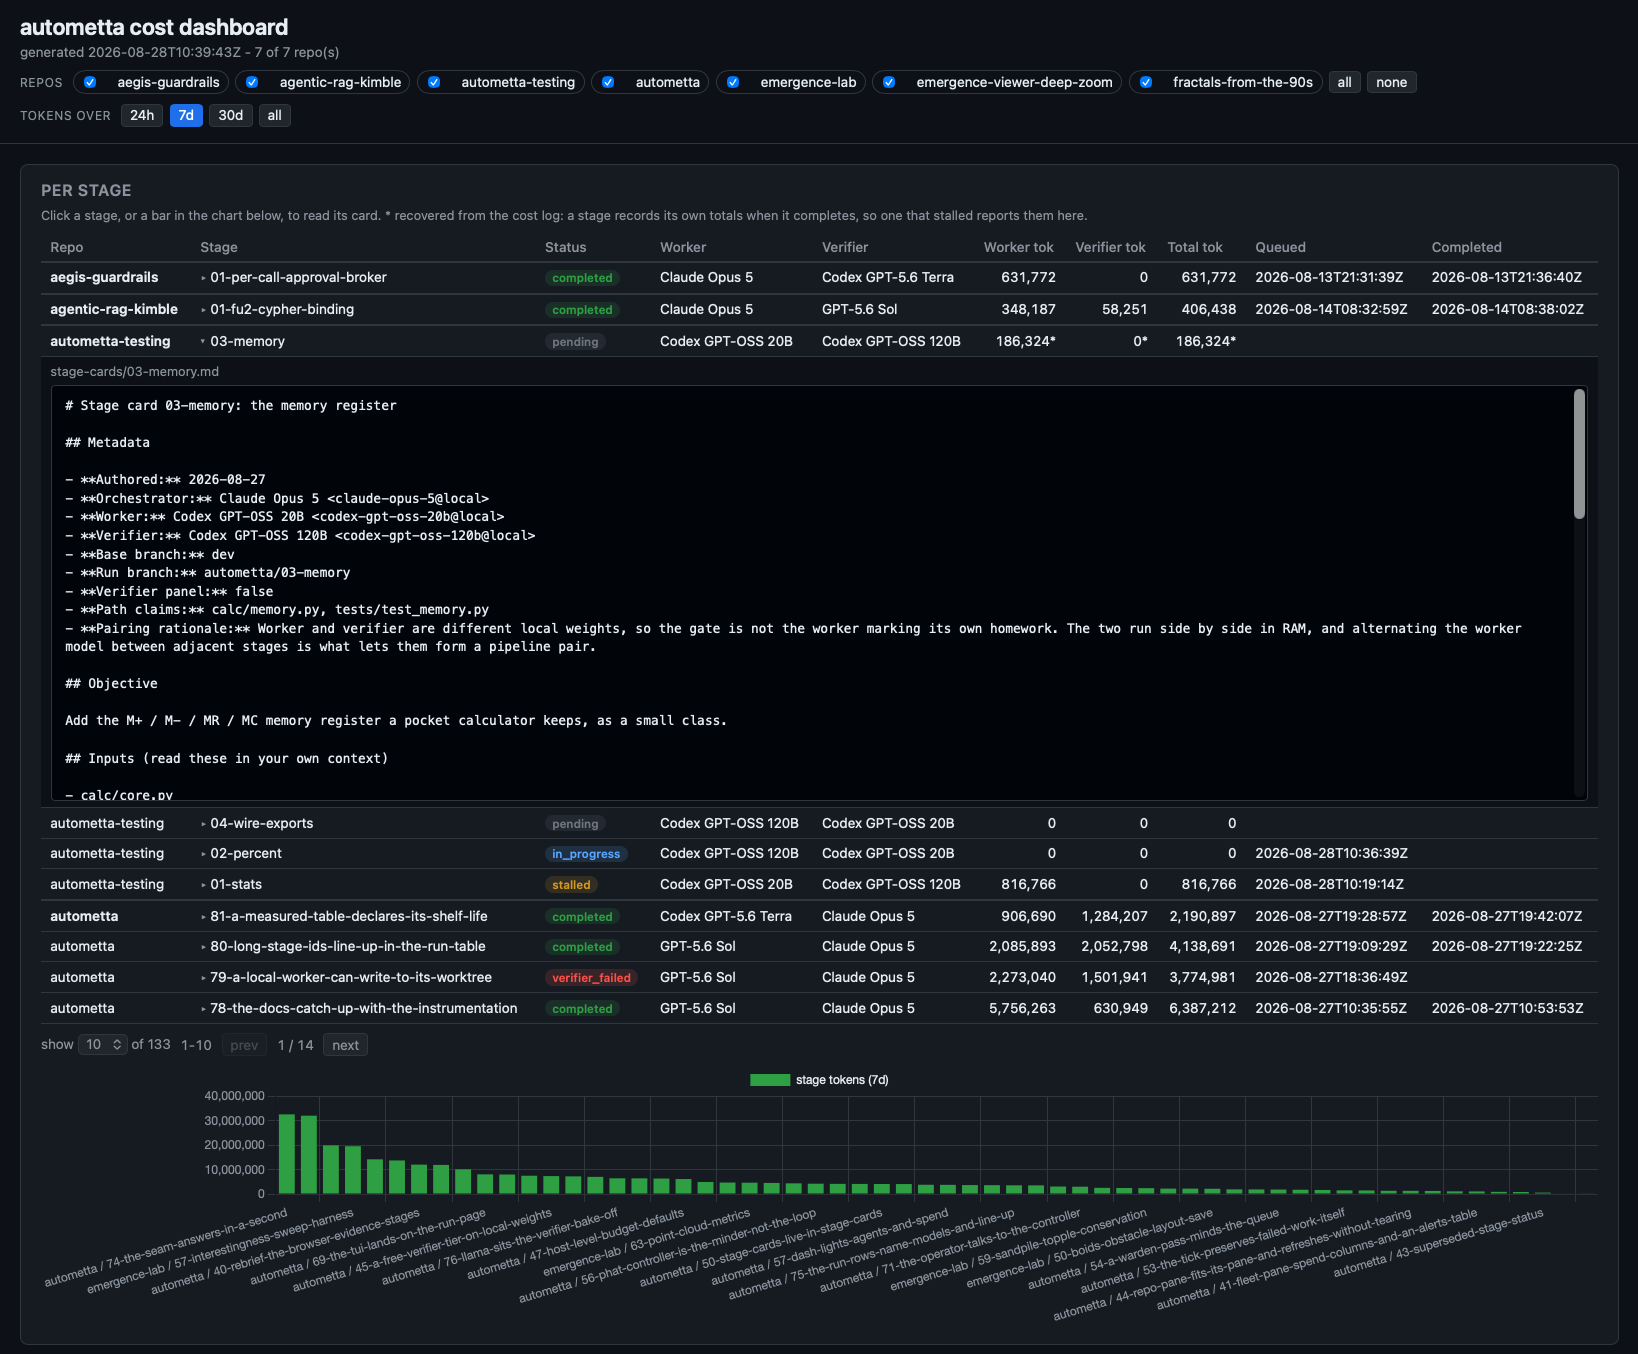Click the 'pending' badge for 04-wire-exports
Image resolution: width=1638 pixels, height=1354 pixels.
[575, 824]
